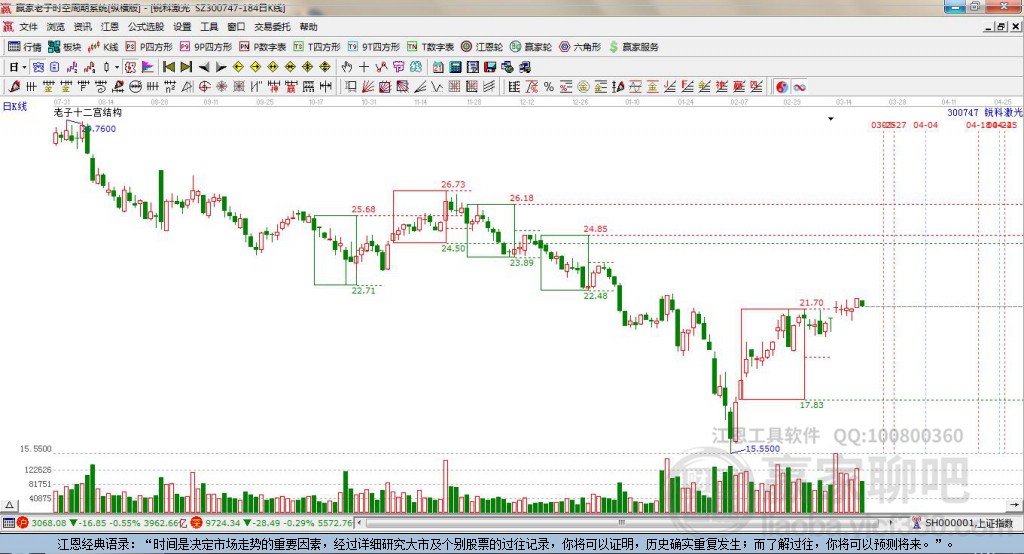Image resolution: width=1024 pixels, height=554 pixels.
Task: Open the 赢家轮 wheel tool
Action: pos(531,47)
